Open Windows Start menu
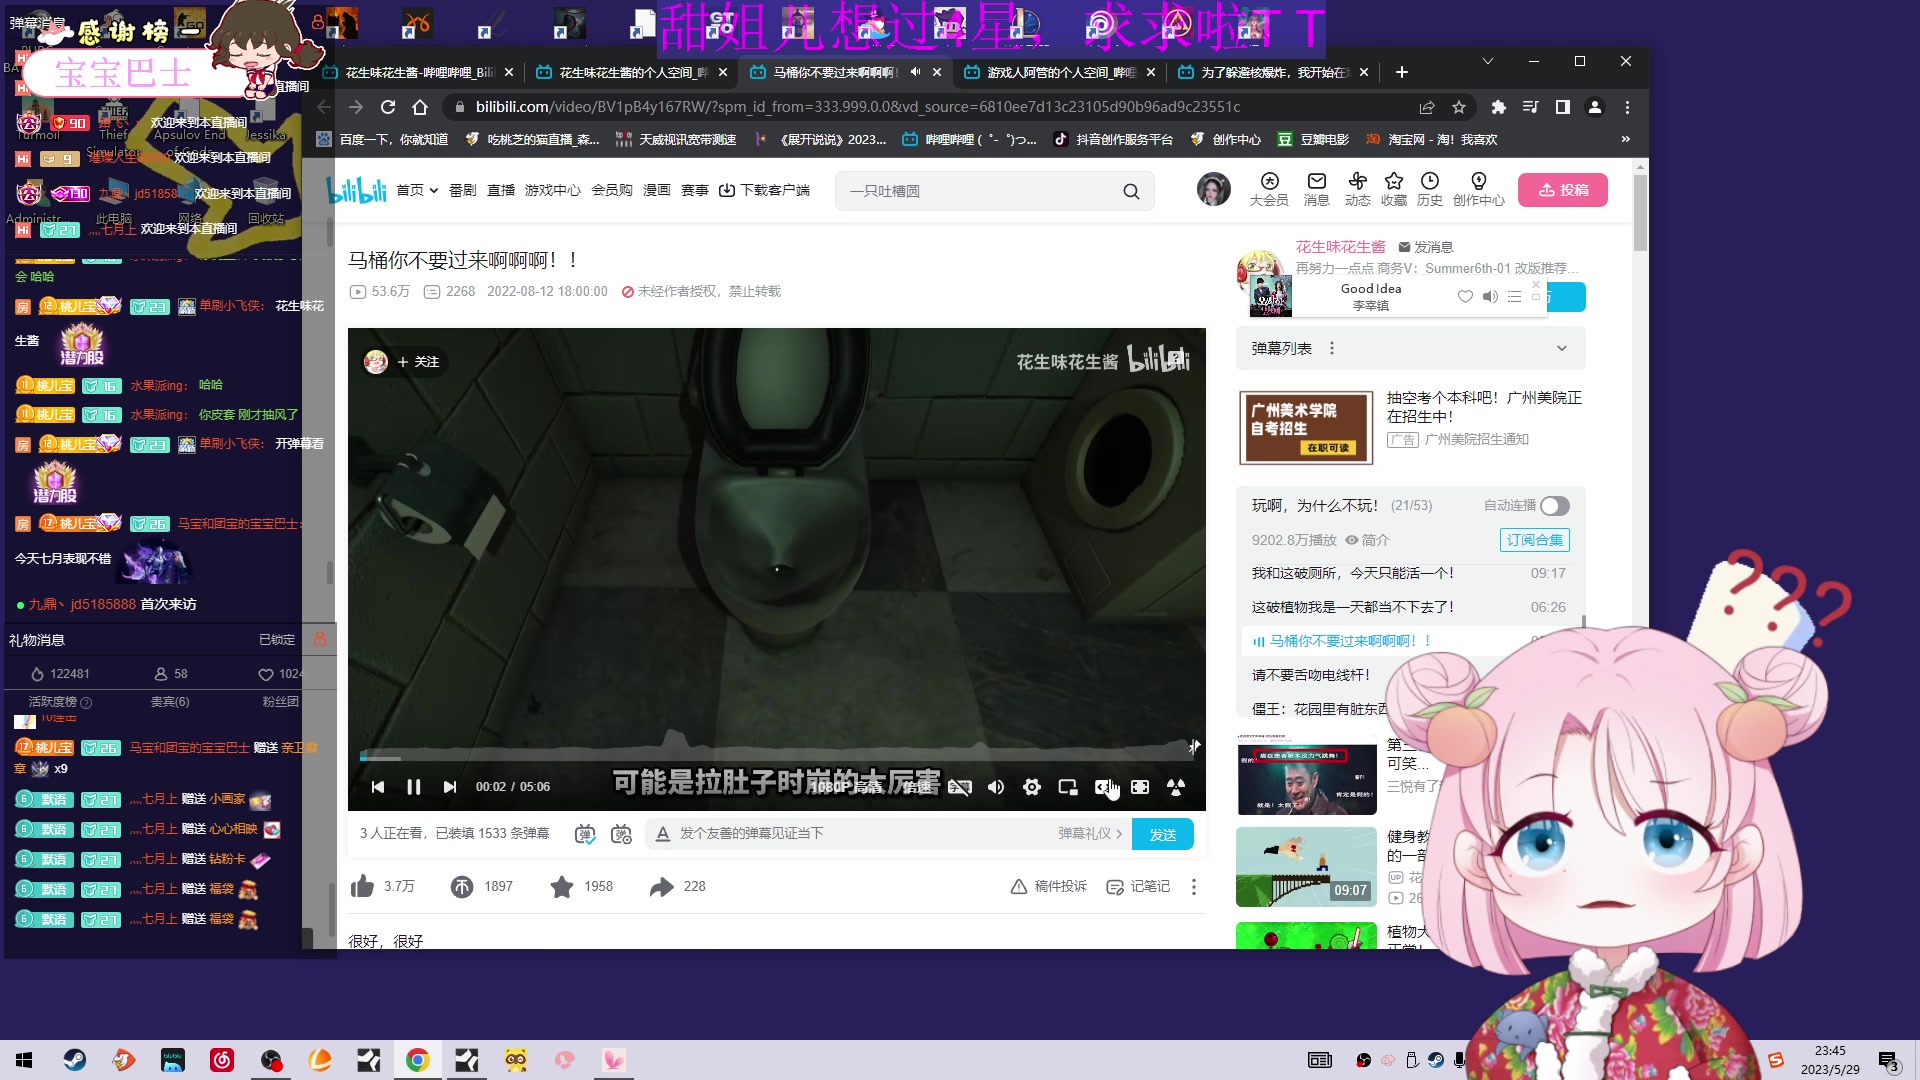This screenshot has height=1080, width=1920. pyautogui.click(x=24, y=1060)
